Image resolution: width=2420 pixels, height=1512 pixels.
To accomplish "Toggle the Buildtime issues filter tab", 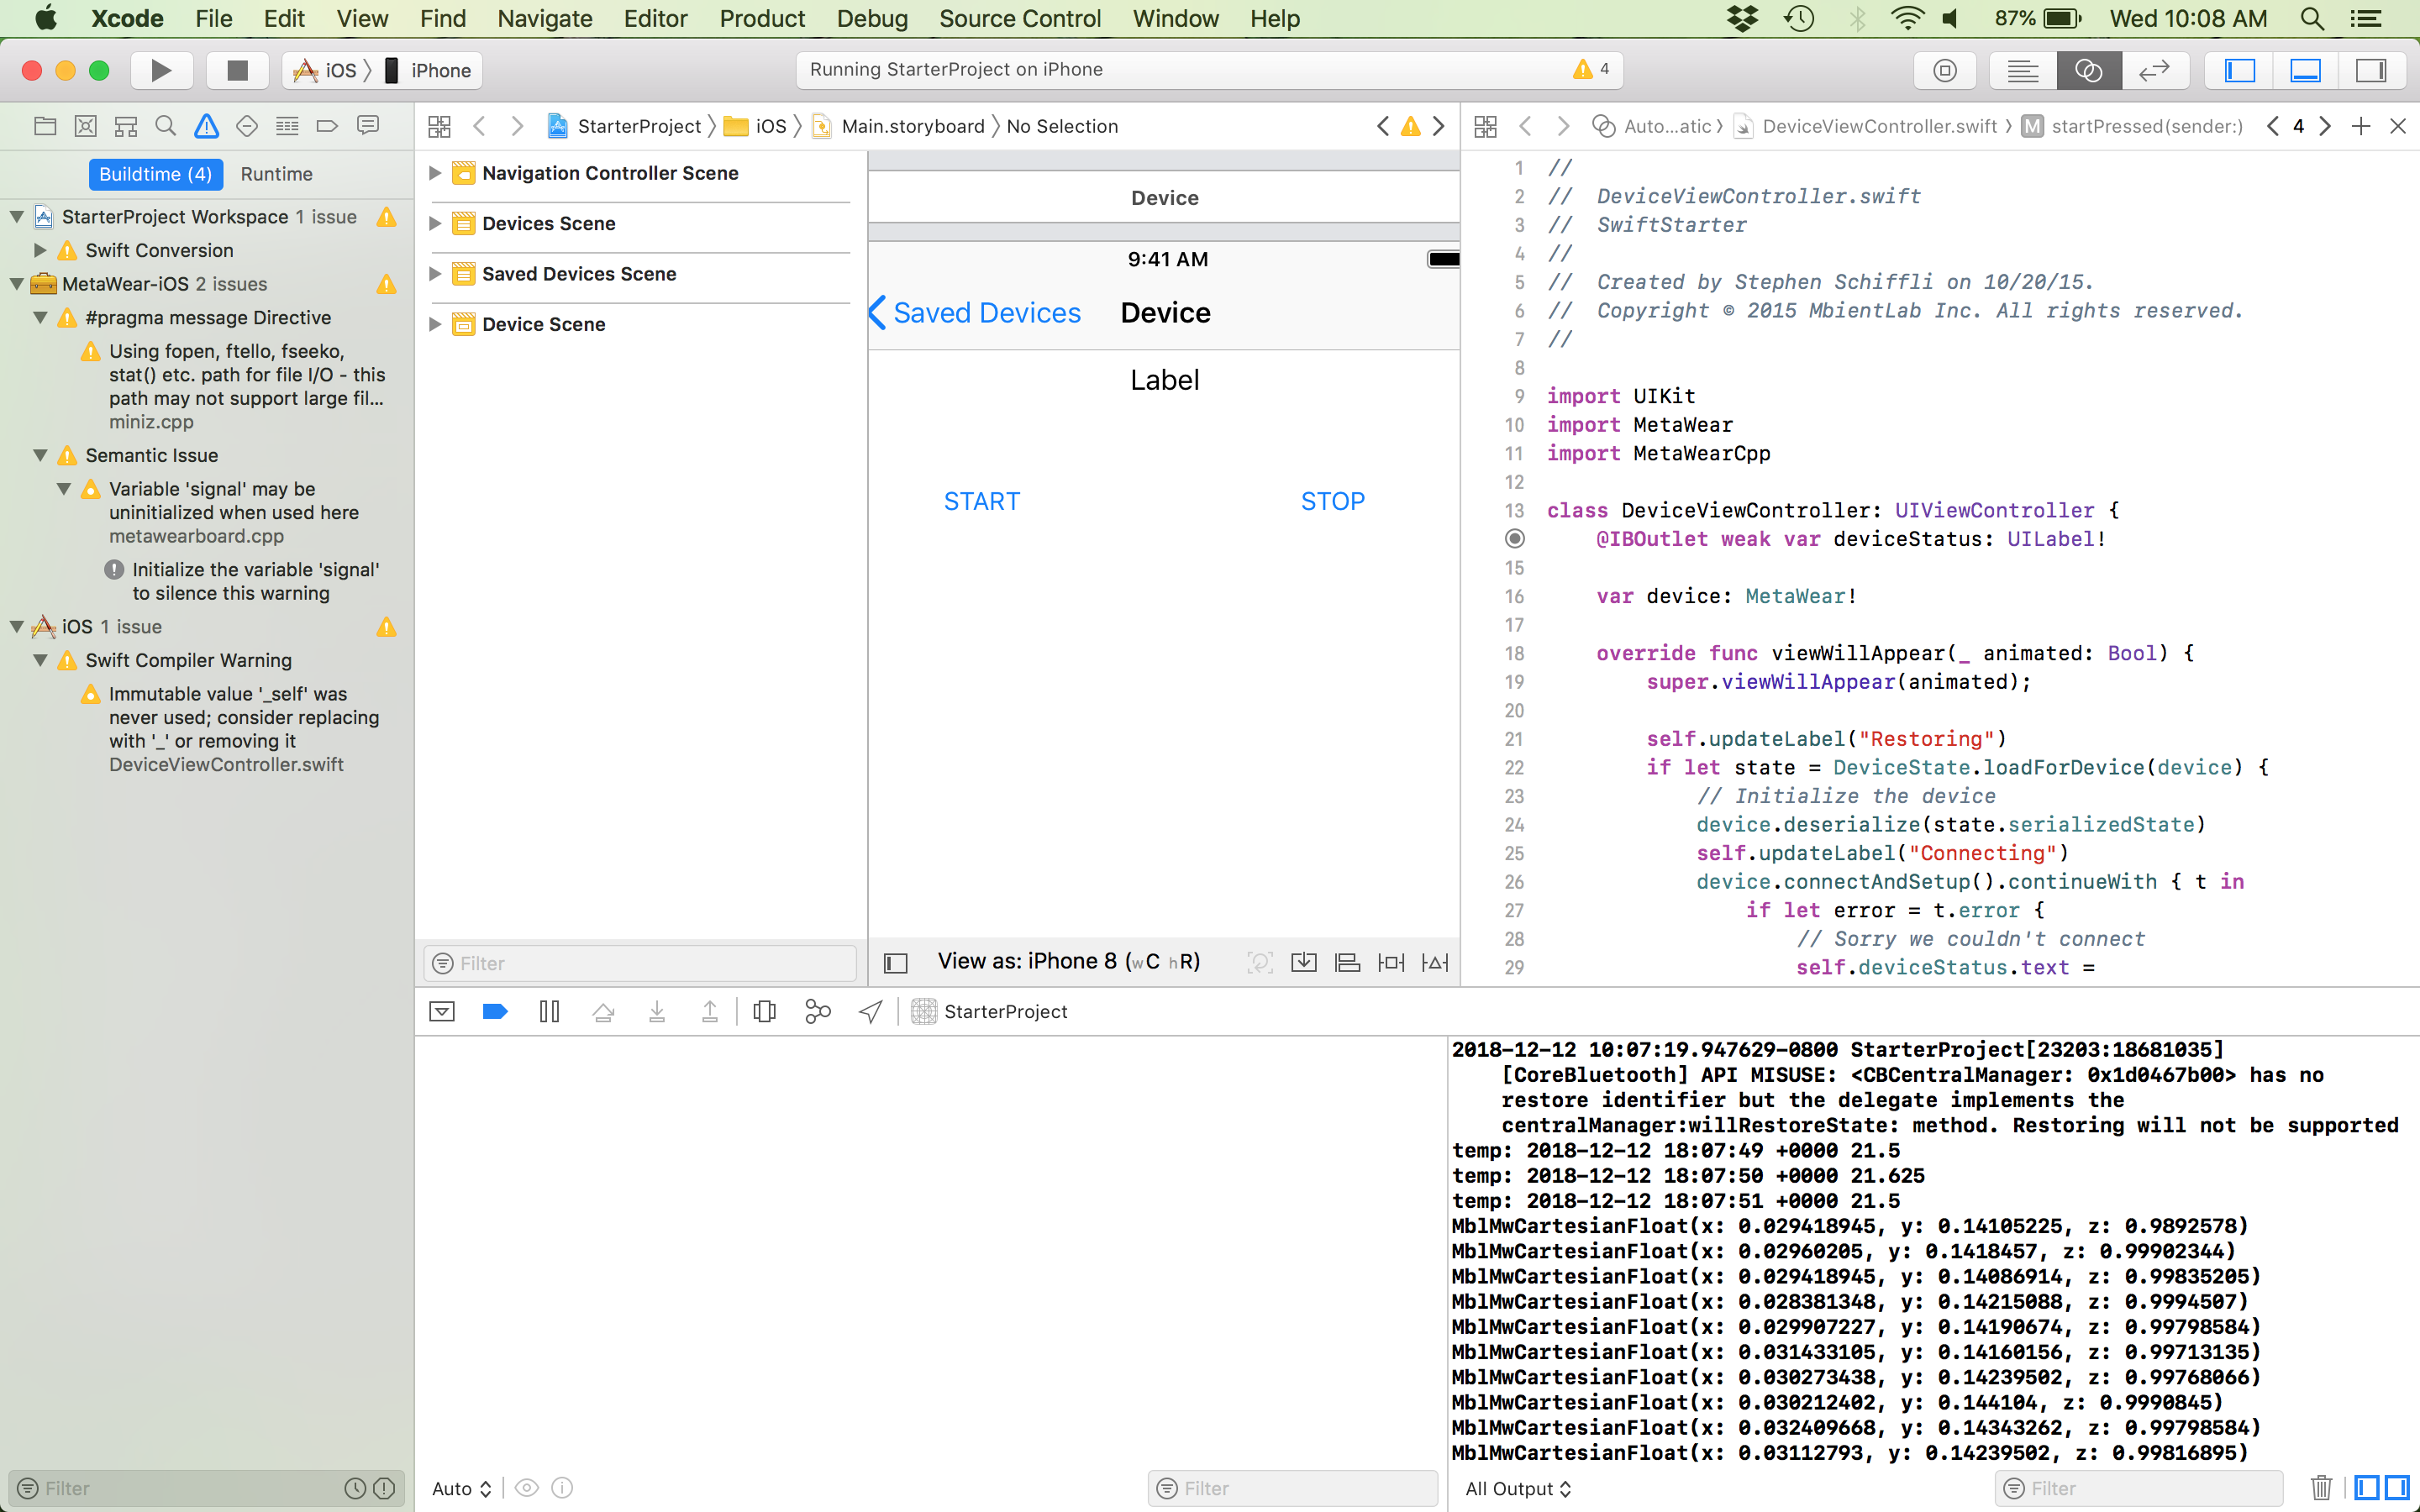I will tap(153, 172).
